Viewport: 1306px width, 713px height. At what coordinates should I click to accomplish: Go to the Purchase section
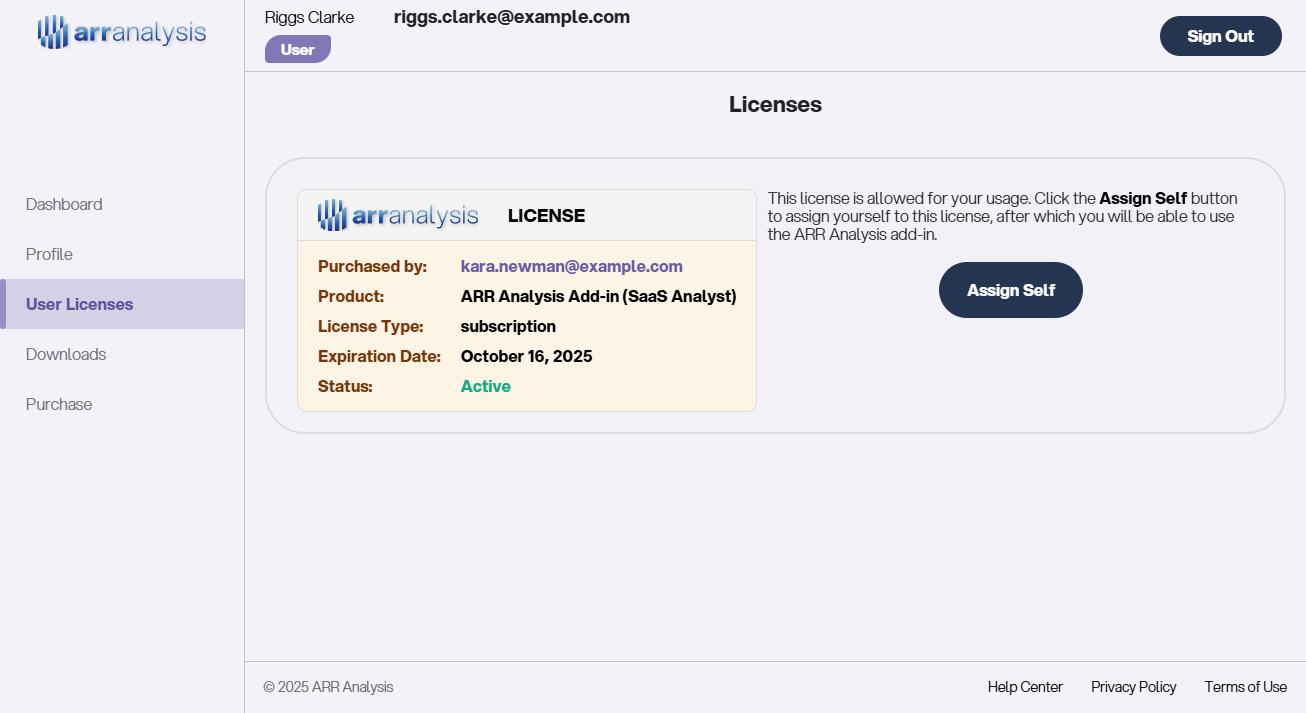58,404
